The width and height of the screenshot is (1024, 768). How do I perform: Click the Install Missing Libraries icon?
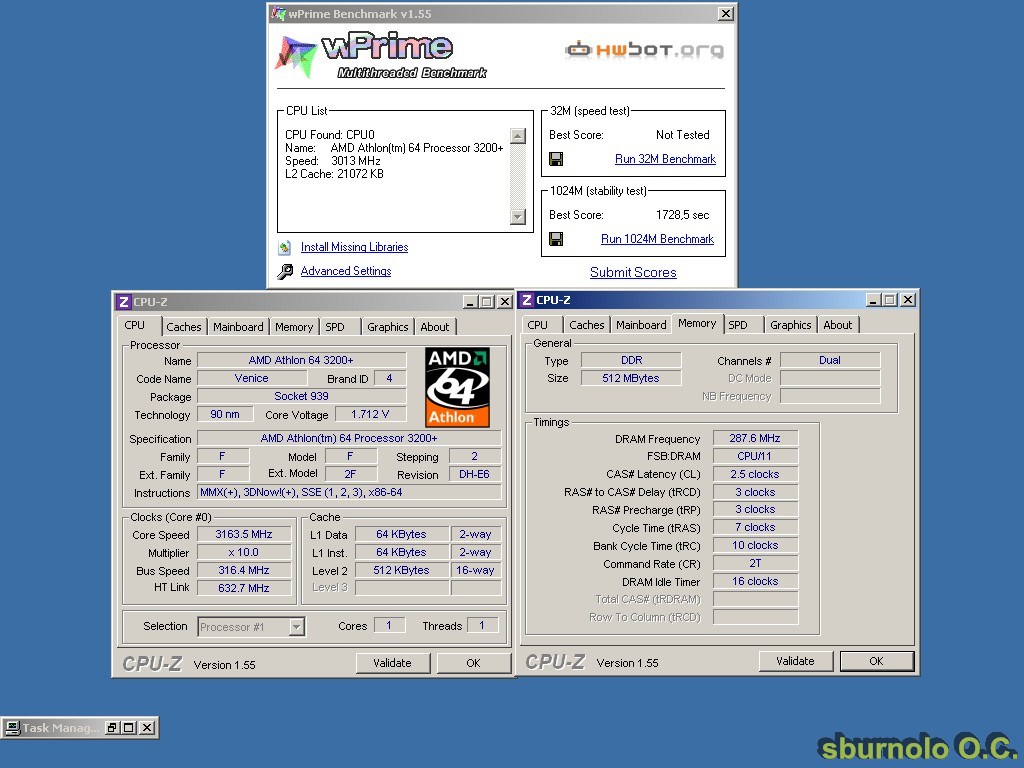click(x=285, y=248)
